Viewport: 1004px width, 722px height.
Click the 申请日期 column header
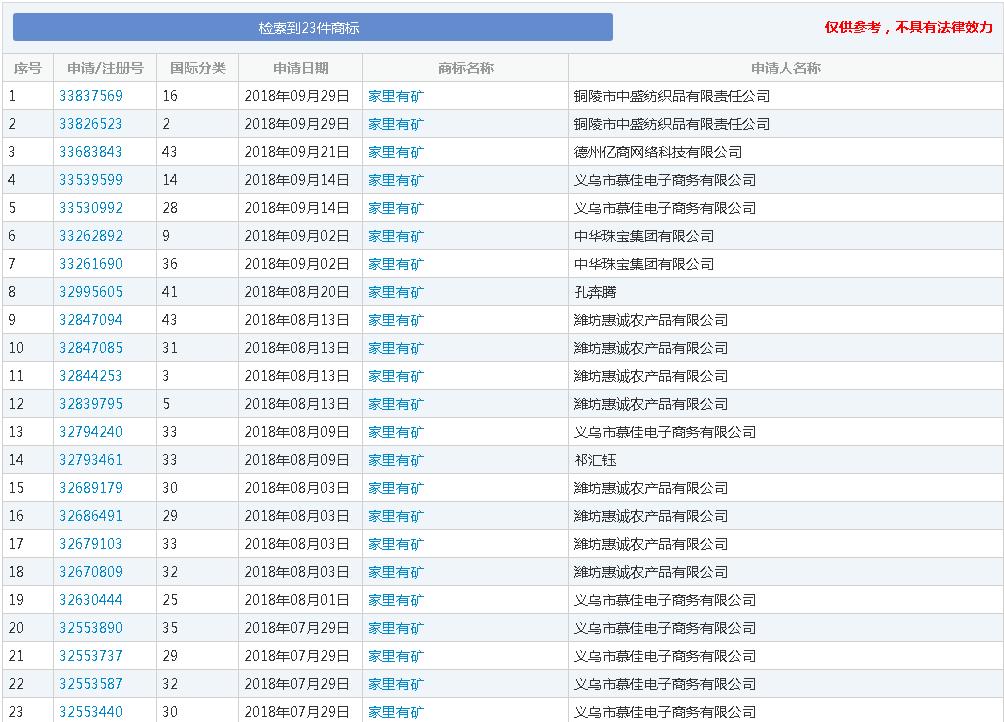pyautogui.click(x=300, y=68)
